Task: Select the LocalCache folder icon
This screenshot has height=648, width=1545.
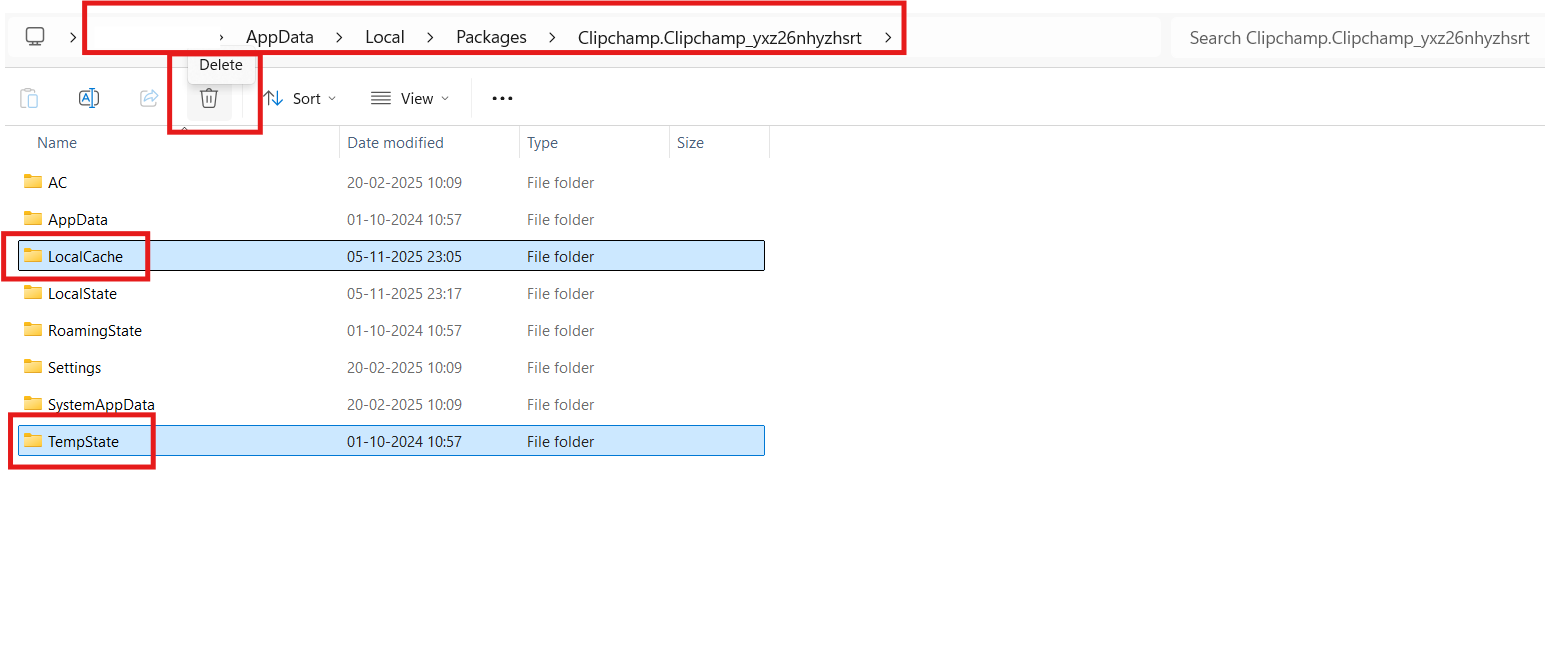Action: [x=33, y=256]
